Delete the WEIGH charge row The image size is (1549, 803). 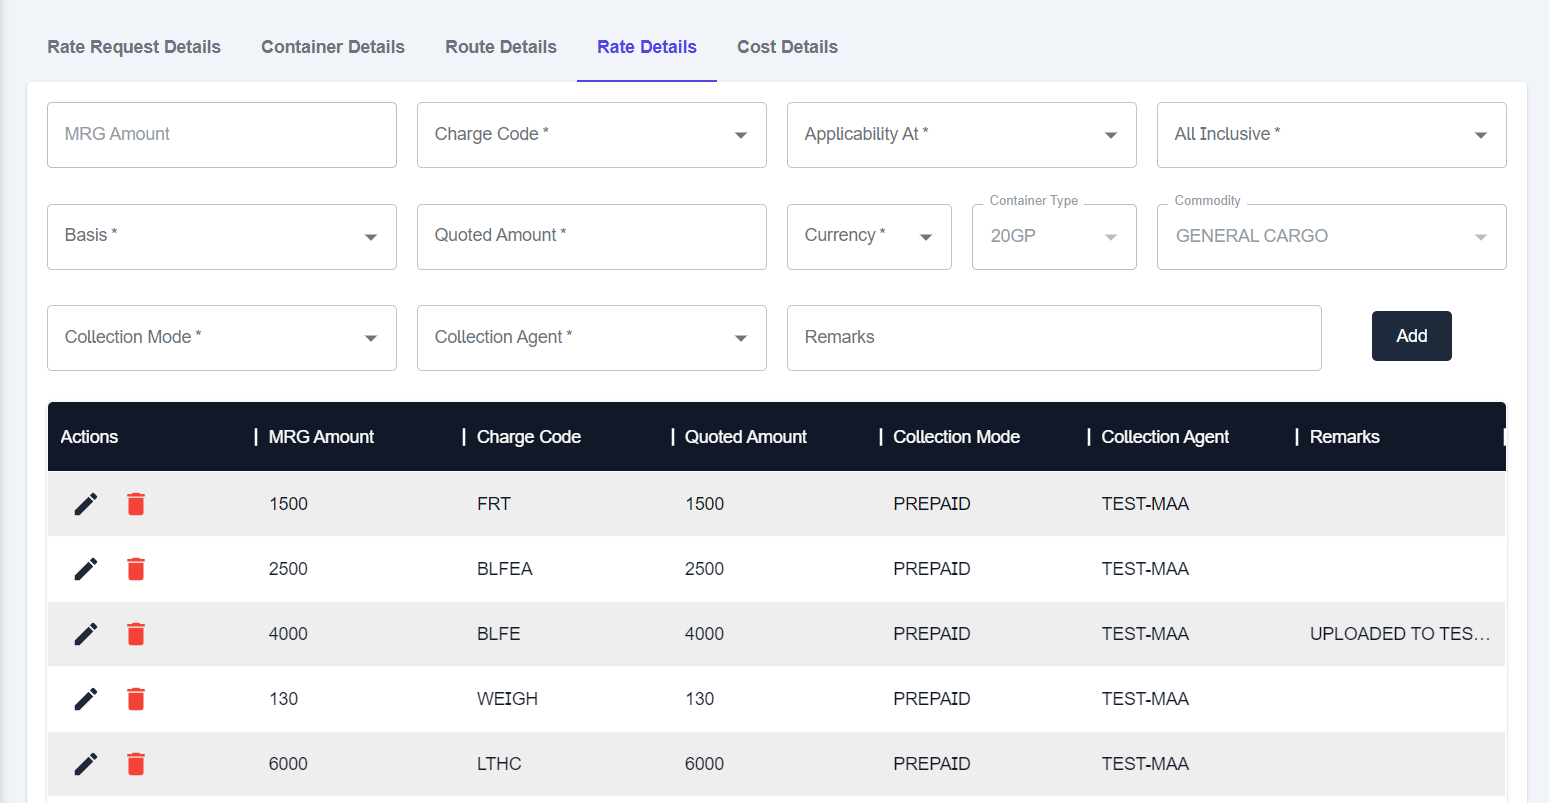136,699
